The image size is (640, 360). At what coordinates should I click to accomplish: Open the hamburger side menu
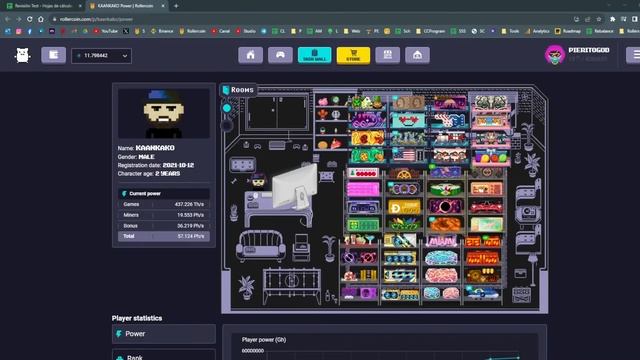pyautogui.click(x=635, y=55)
